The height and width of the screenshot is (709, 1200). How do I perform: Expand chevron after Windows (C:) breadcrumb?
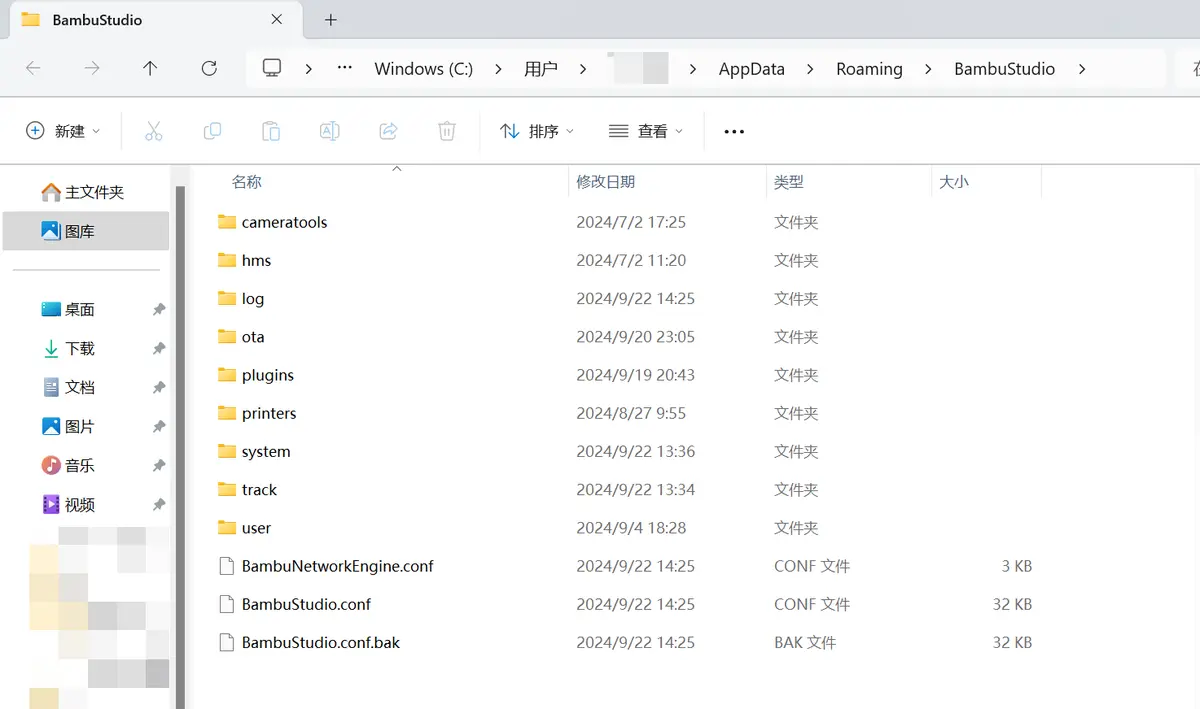click(498, 69)
